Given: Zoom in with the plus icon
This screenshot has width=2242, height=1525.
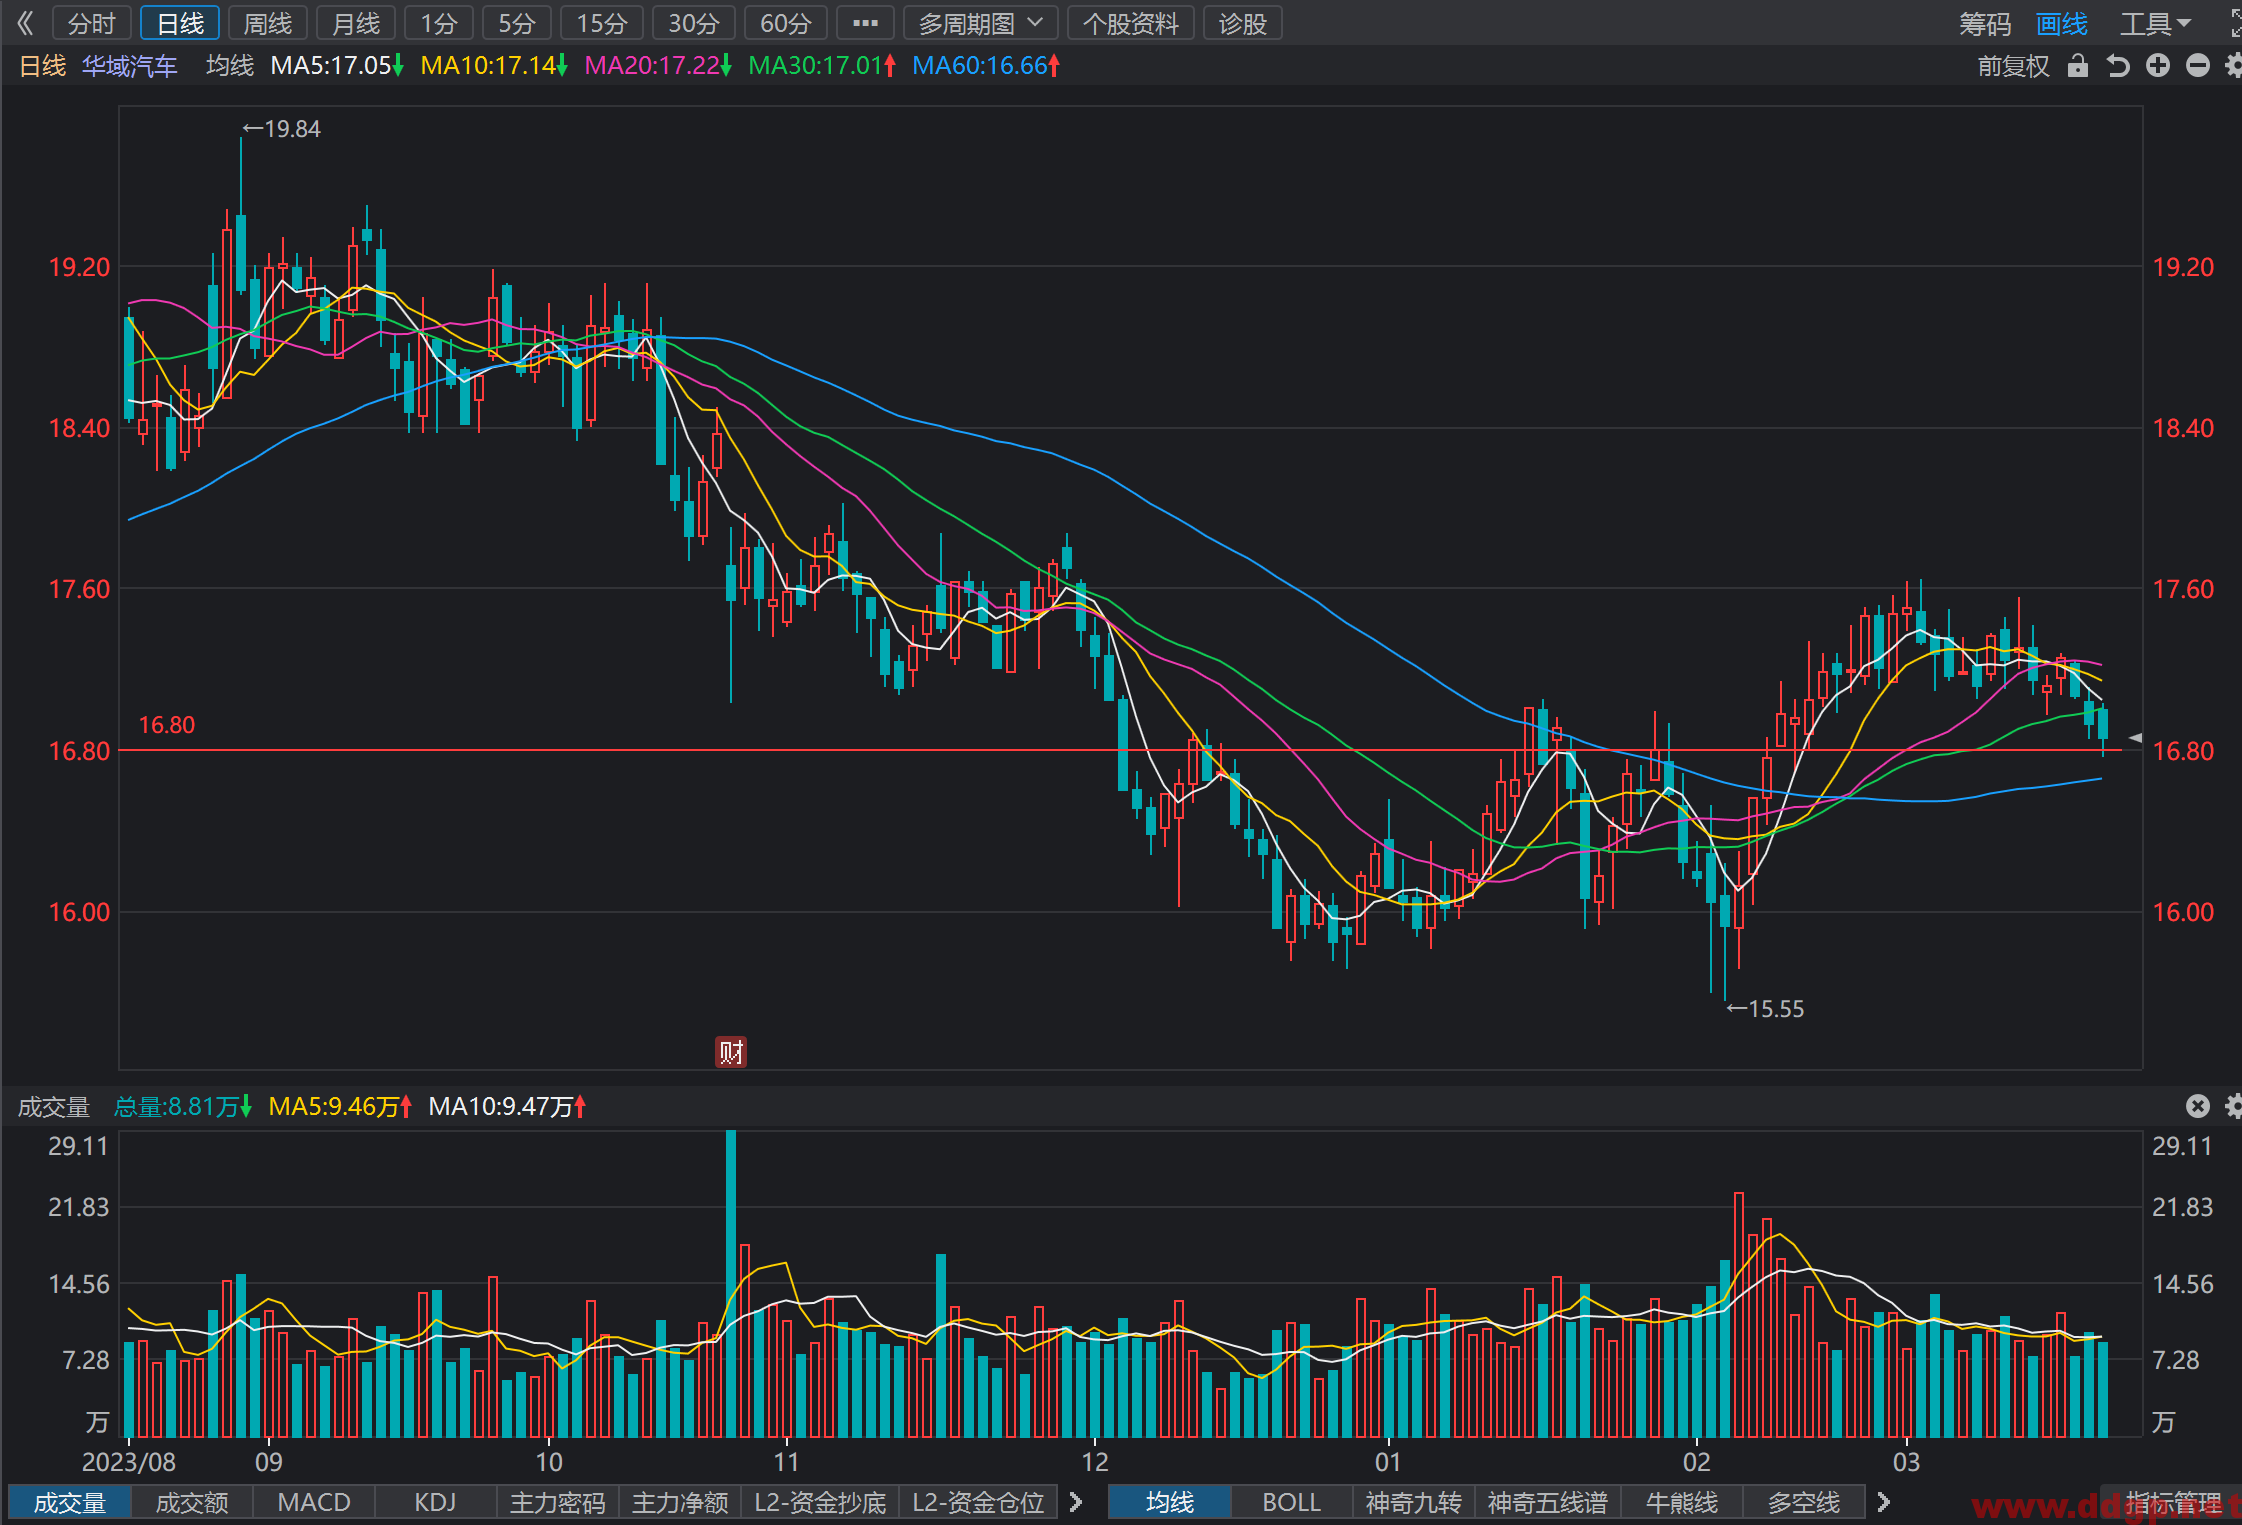Looking at the screenshot, I should (2158, 66).
